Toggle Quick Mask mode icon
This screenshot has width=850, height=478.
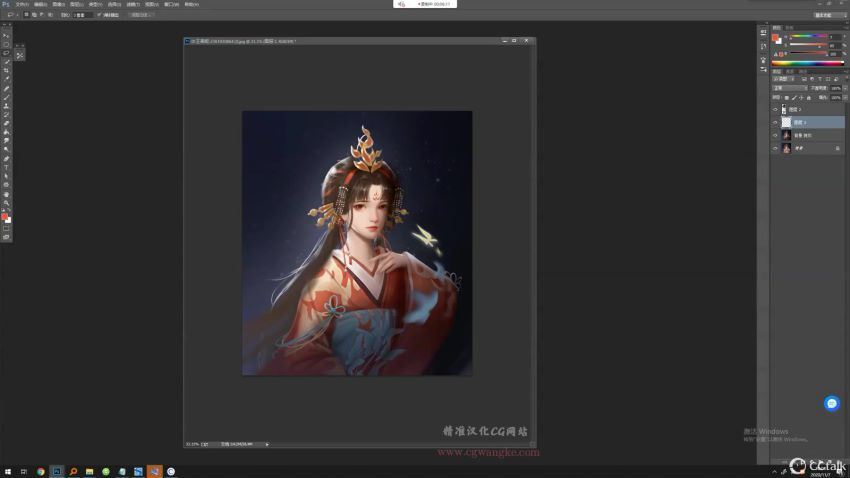(x=7, y=228)
